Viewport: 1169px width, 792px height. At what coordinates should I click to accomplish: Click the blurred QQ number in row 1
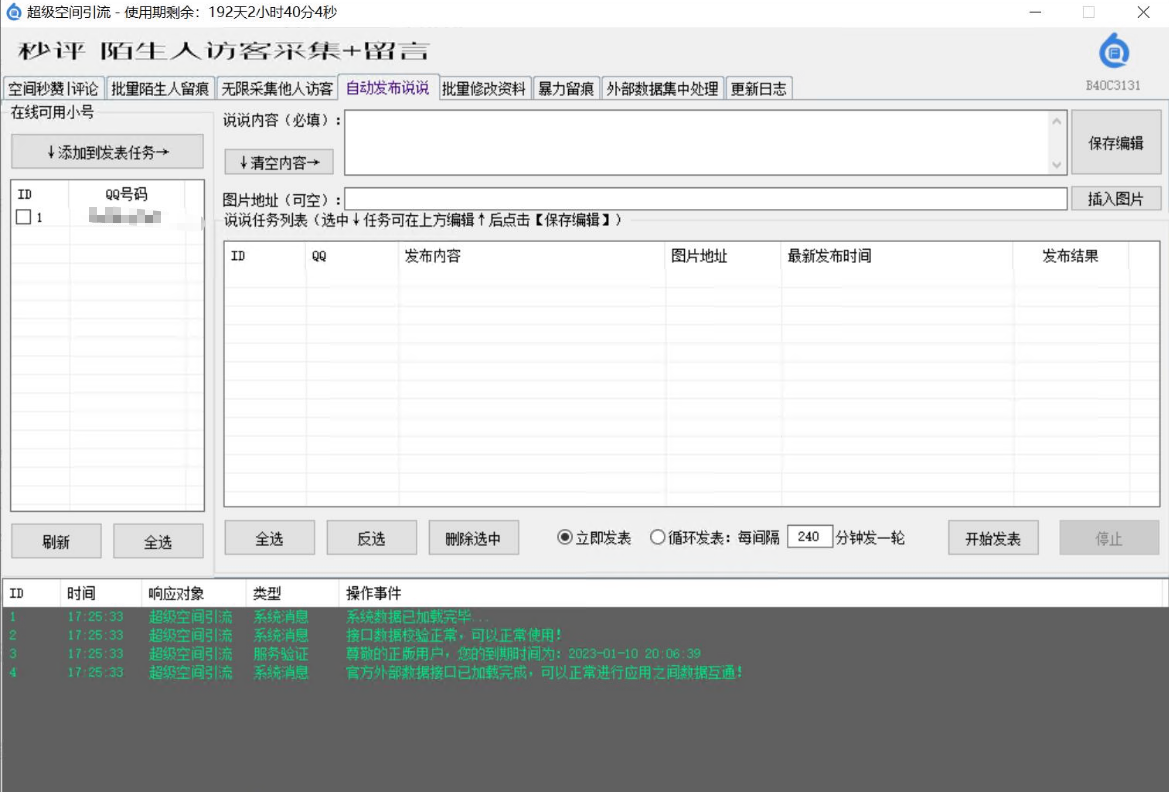(x=125, y=217)
